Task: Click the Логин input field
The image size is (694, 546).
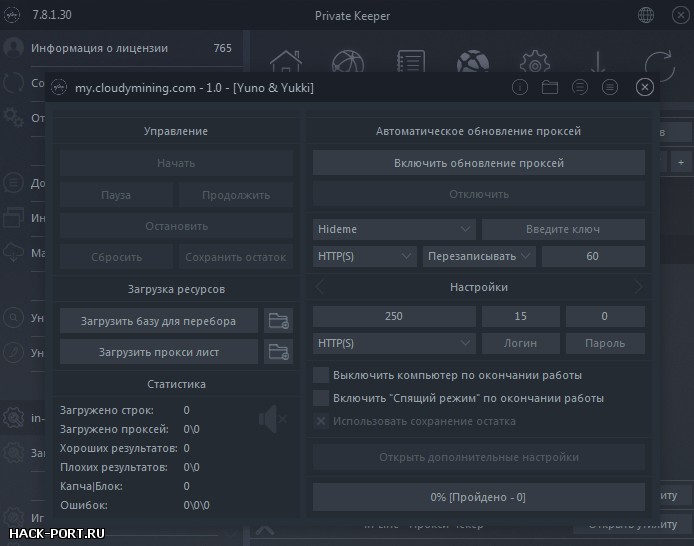Action: pyautogui.click(x=520, y=343)
